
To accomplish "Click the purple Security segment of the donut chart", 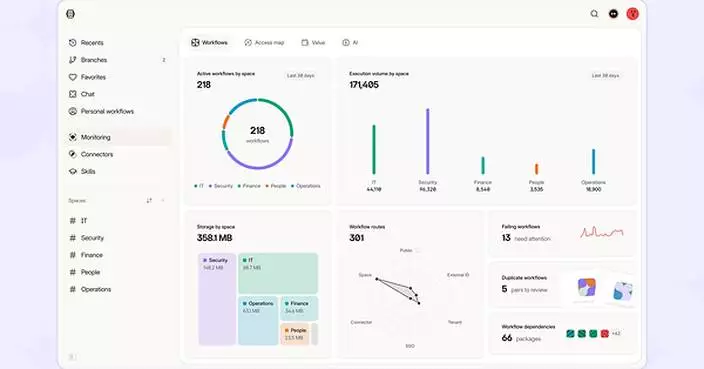I will (x=261, y=167).
